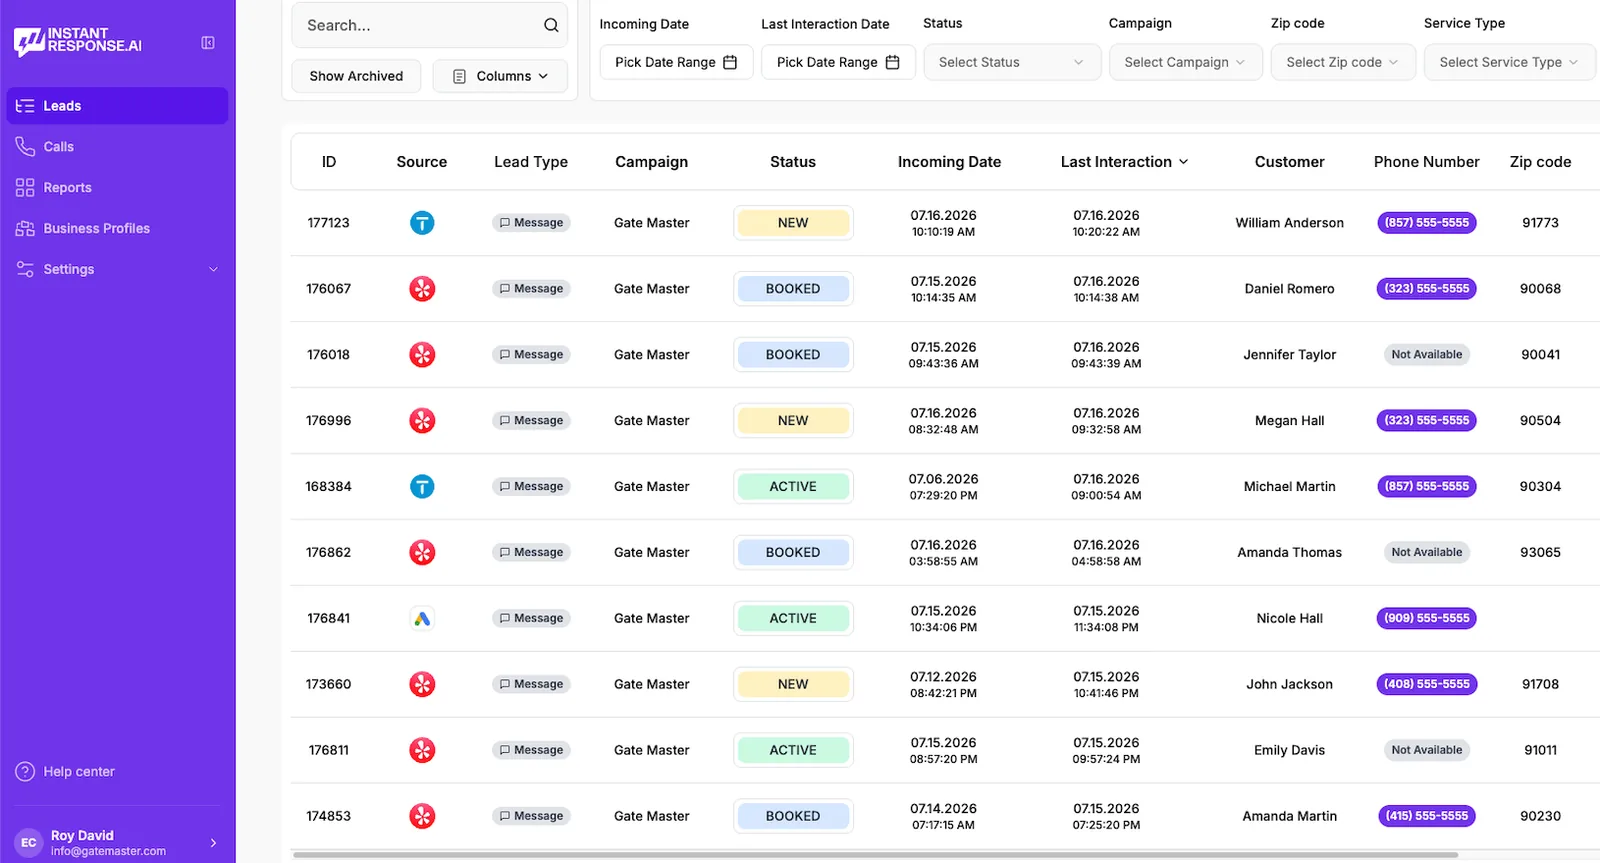This screenshot has height=863, width=1600.
Task: Click the Help center question mark icon
Action: coord(25,772)
